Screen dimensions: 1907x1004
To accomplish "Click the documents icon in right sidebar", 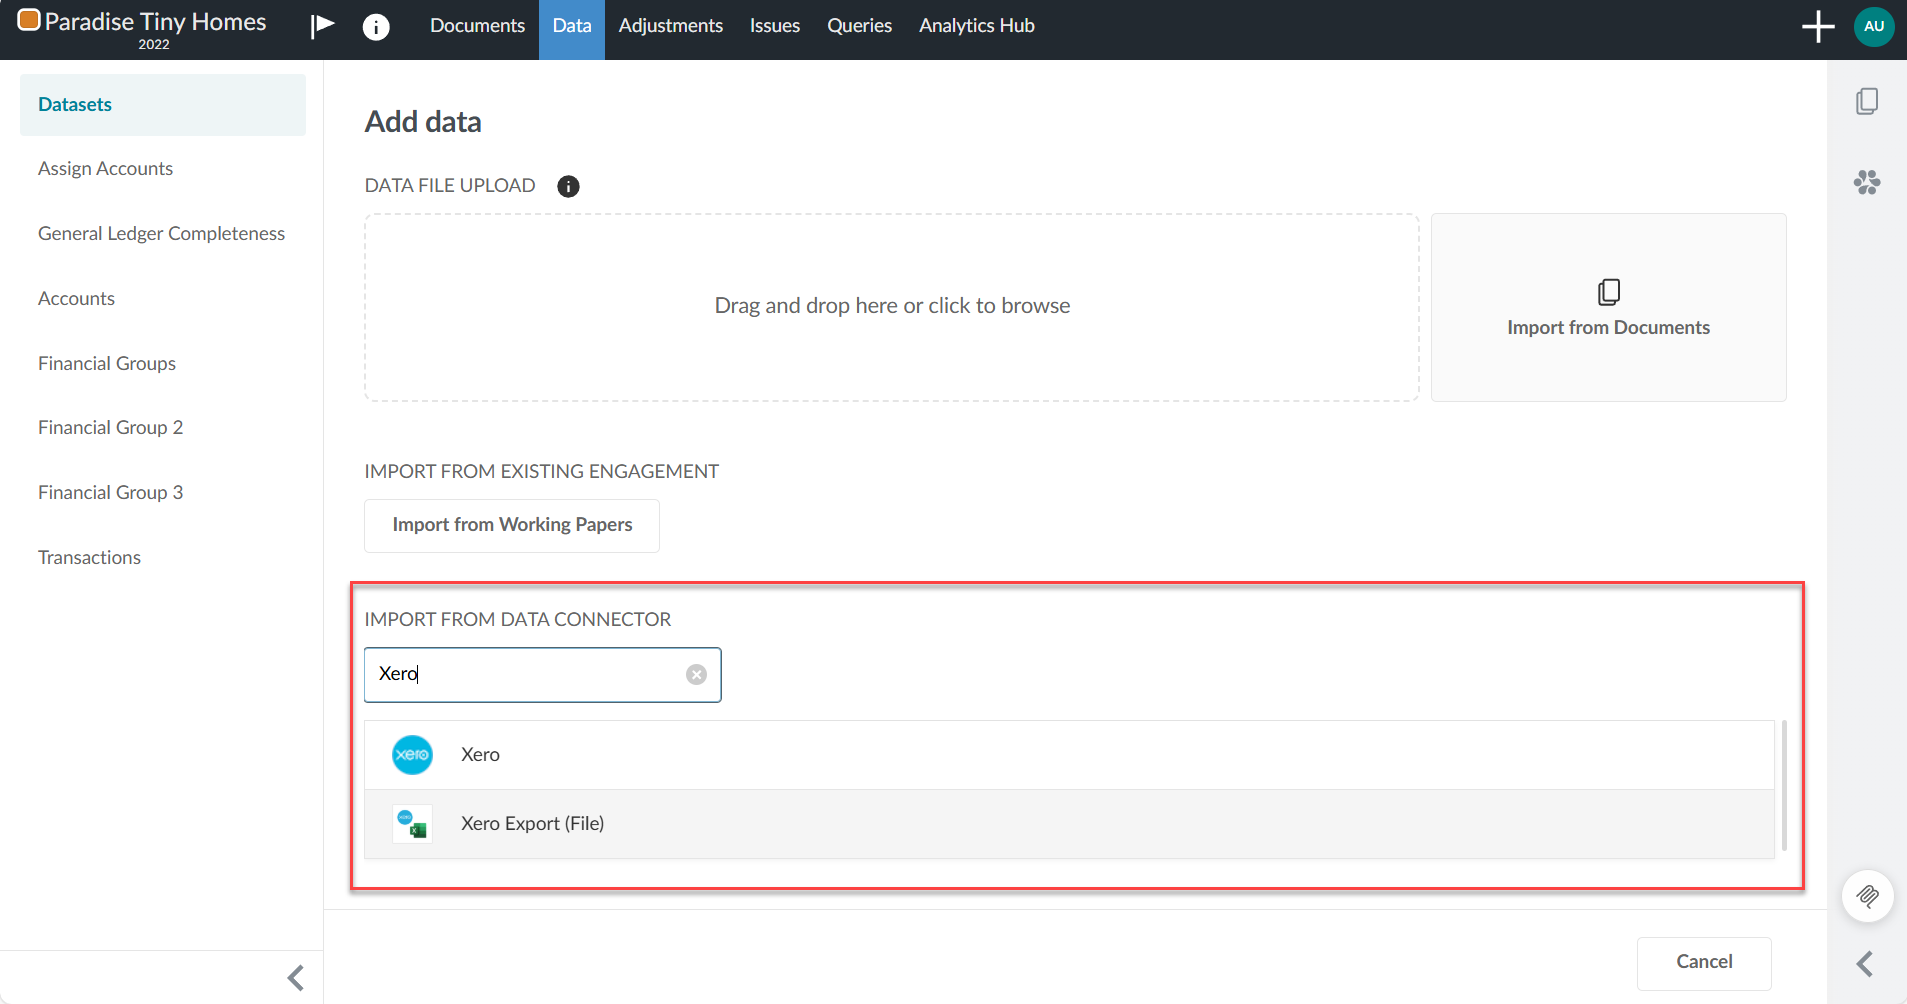I will [x=1868, y=100].
